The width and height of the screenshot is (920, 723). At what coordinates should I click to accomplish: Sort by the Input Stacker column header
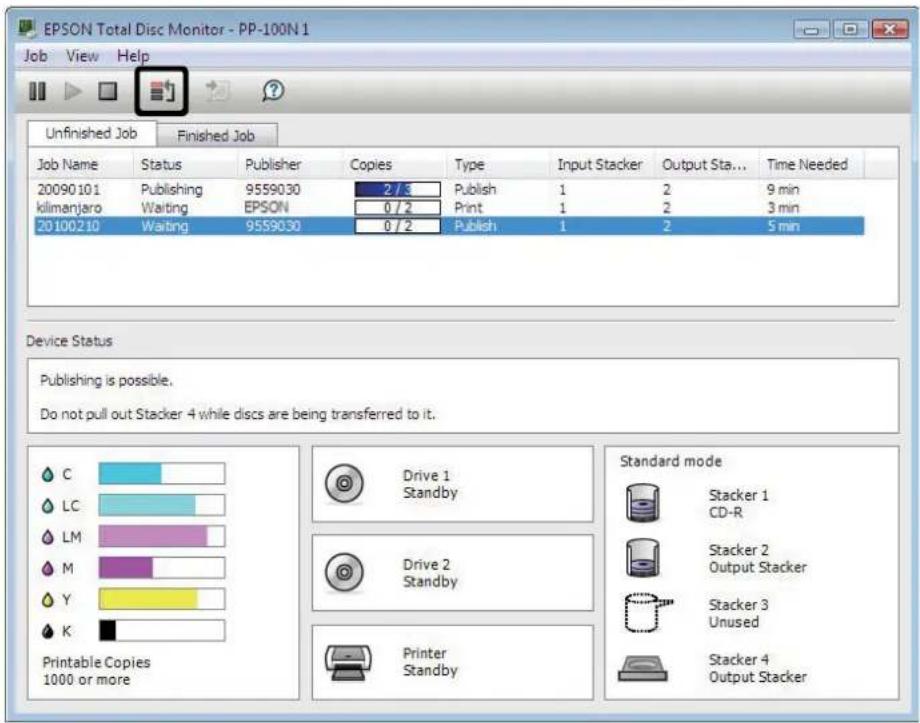pos(603,164)
